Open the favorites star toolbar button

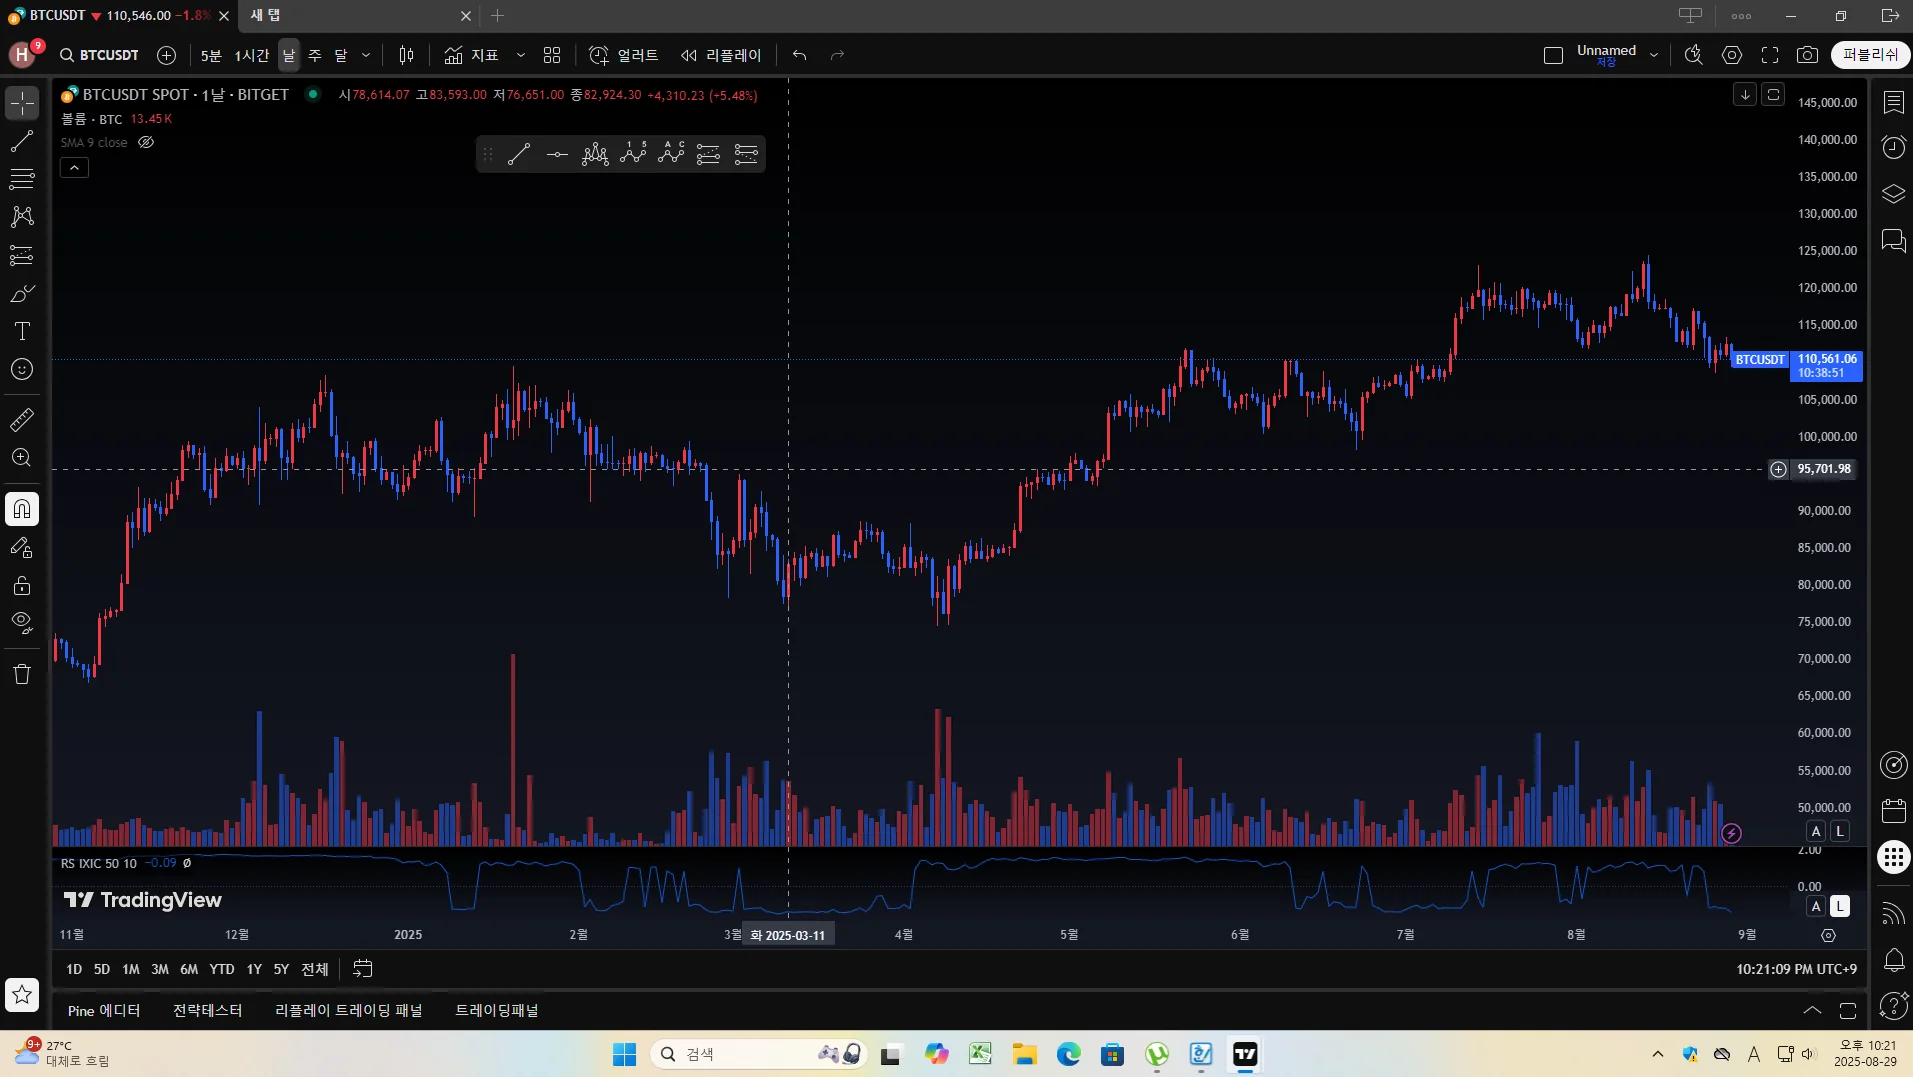pyautogui.click(x=22, y=995)
